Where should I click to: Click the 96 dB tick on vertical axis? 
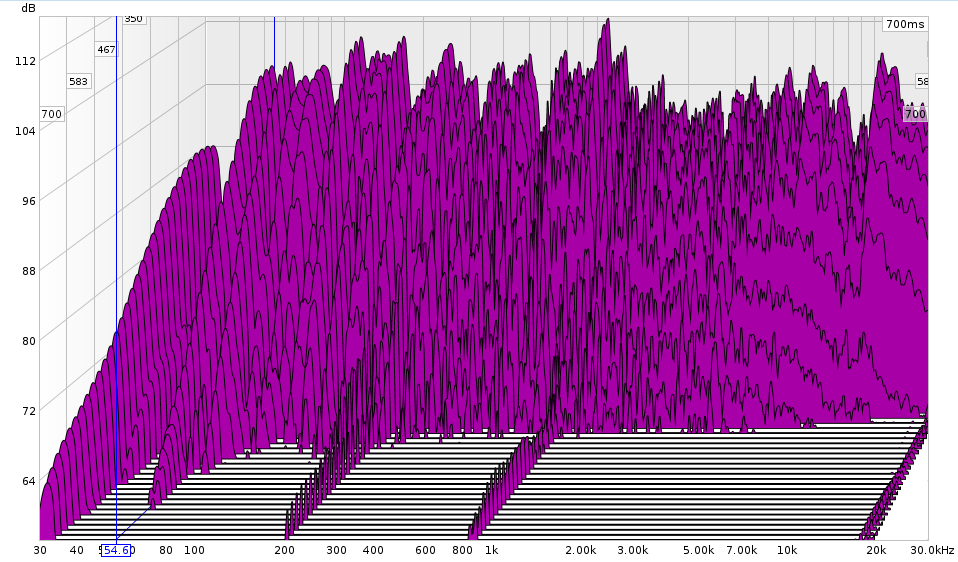point(28,201)
